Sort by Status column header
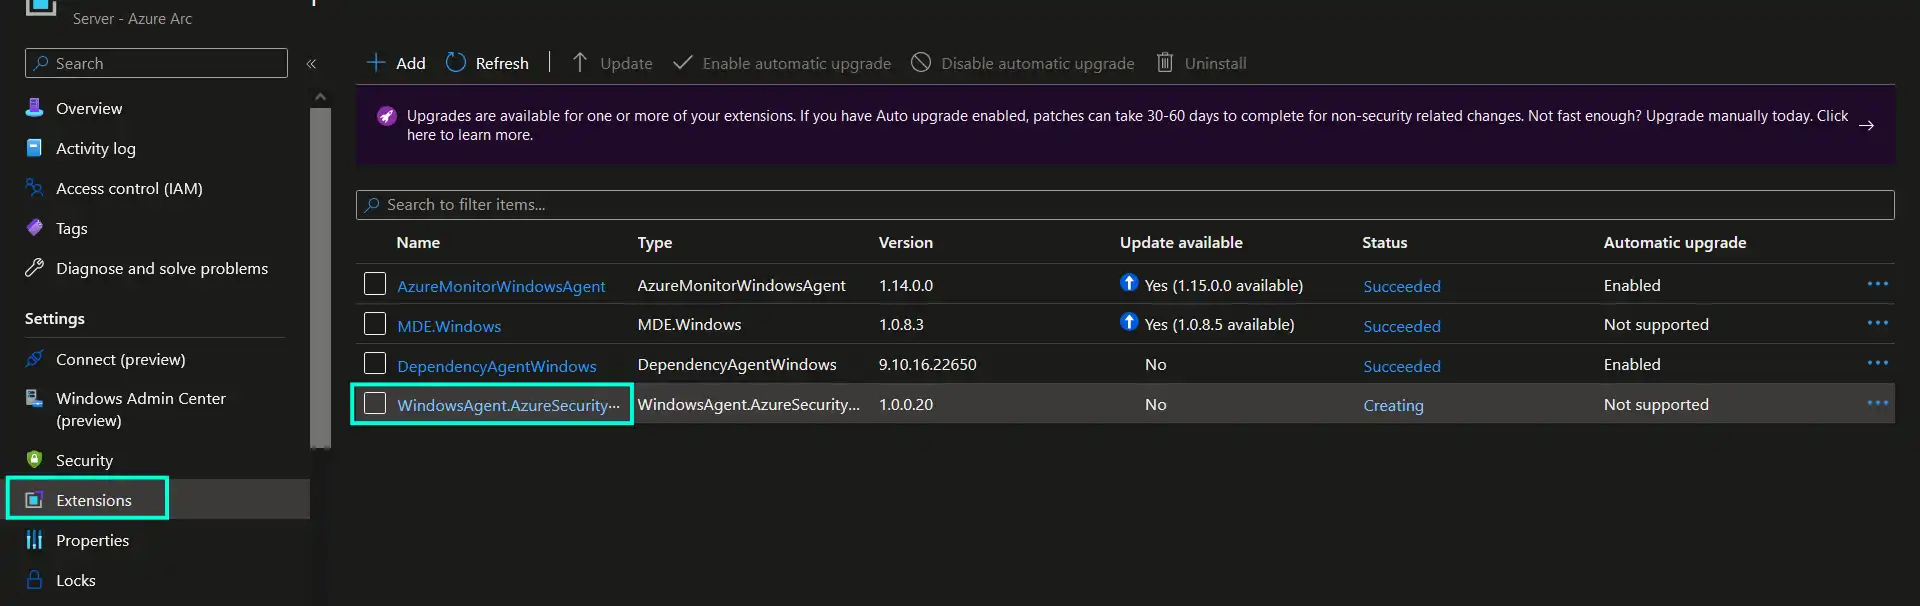The width and height of the screenshot is (1920, 606). coord(1384,242)
